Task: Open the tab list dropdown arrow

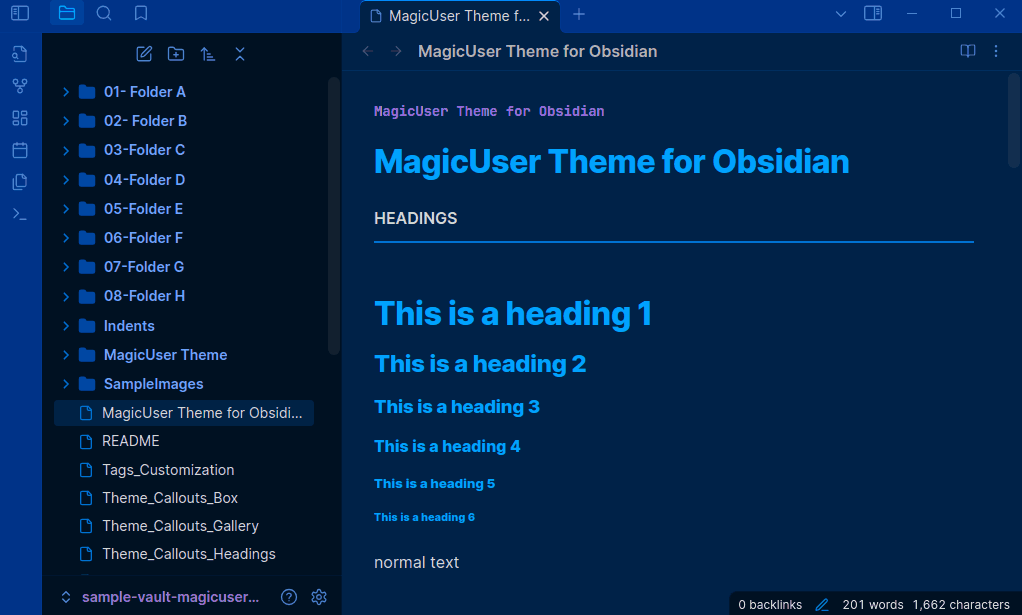Action: click(x=841, y=14)
